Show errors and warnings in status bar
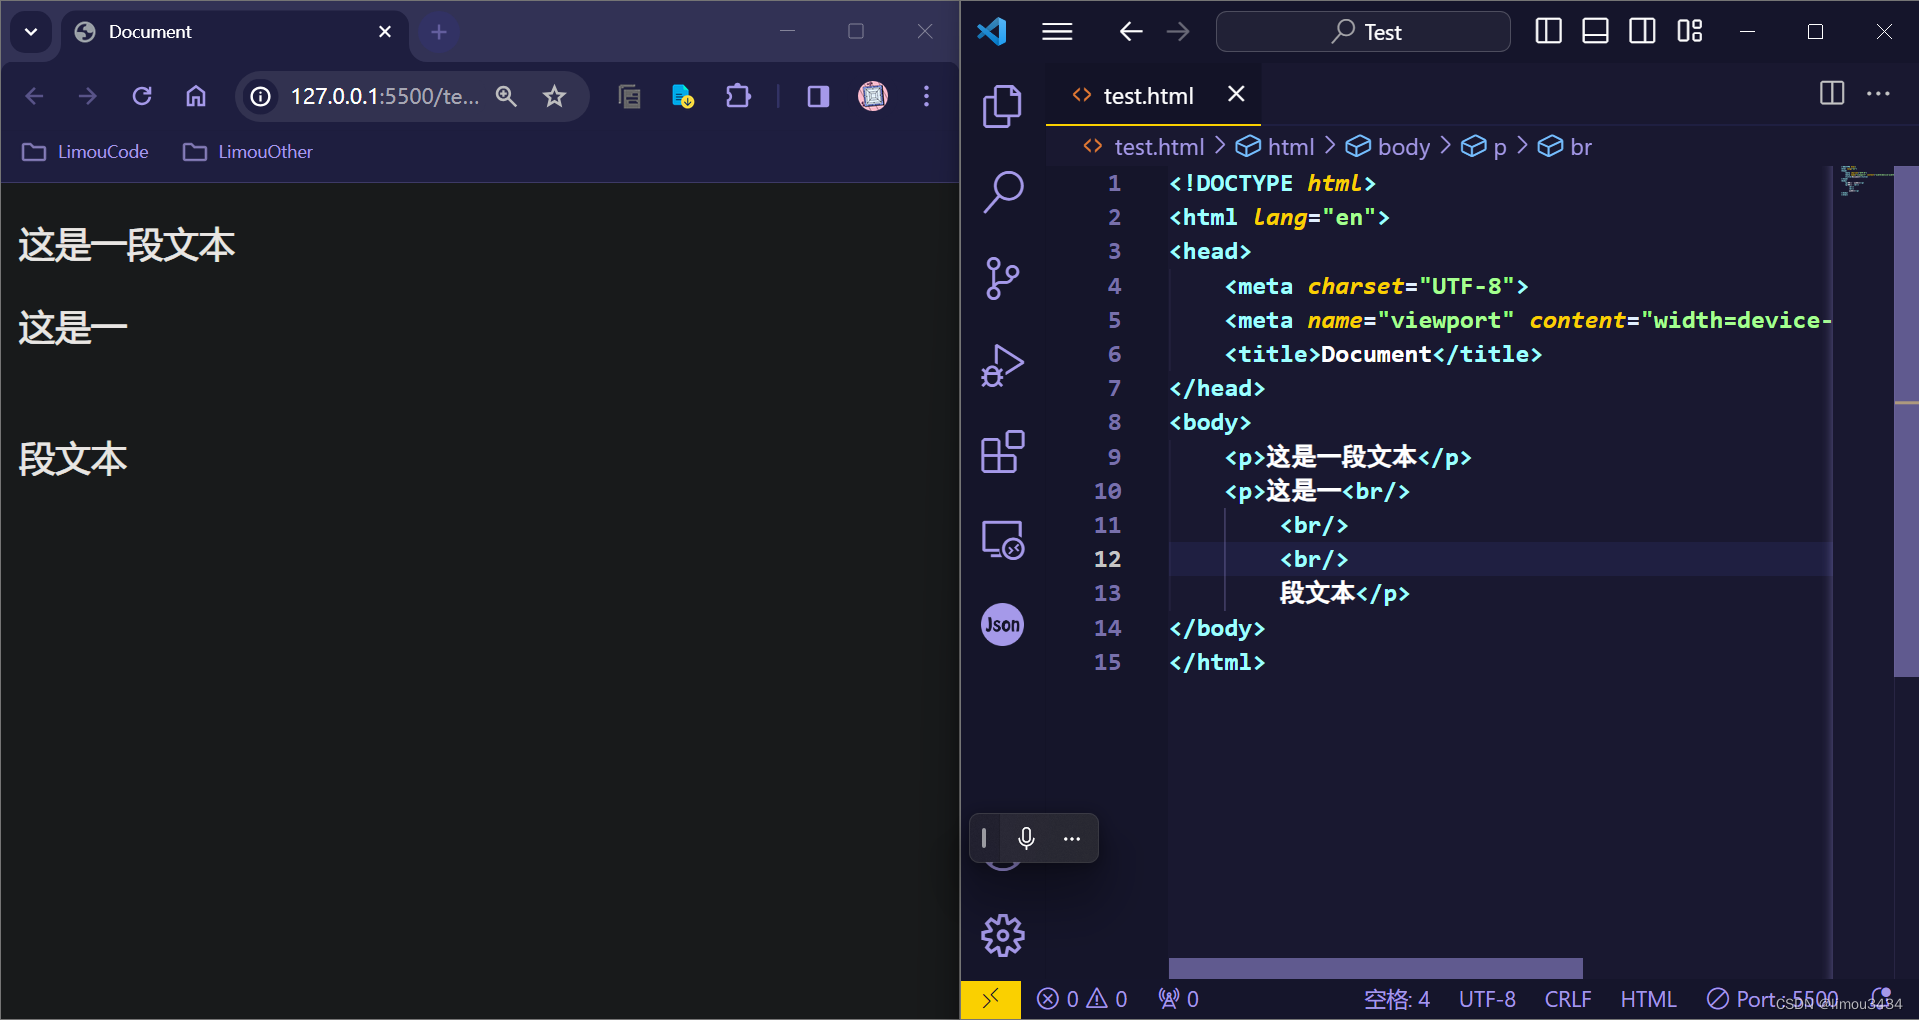Screen dimensions: 1919x1020 click(1082, 999)
